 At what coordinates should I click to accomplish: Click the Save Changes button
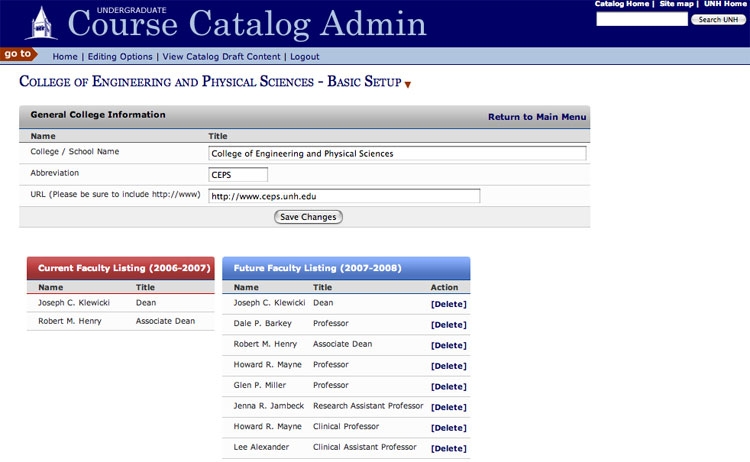(x=308, y=217)
